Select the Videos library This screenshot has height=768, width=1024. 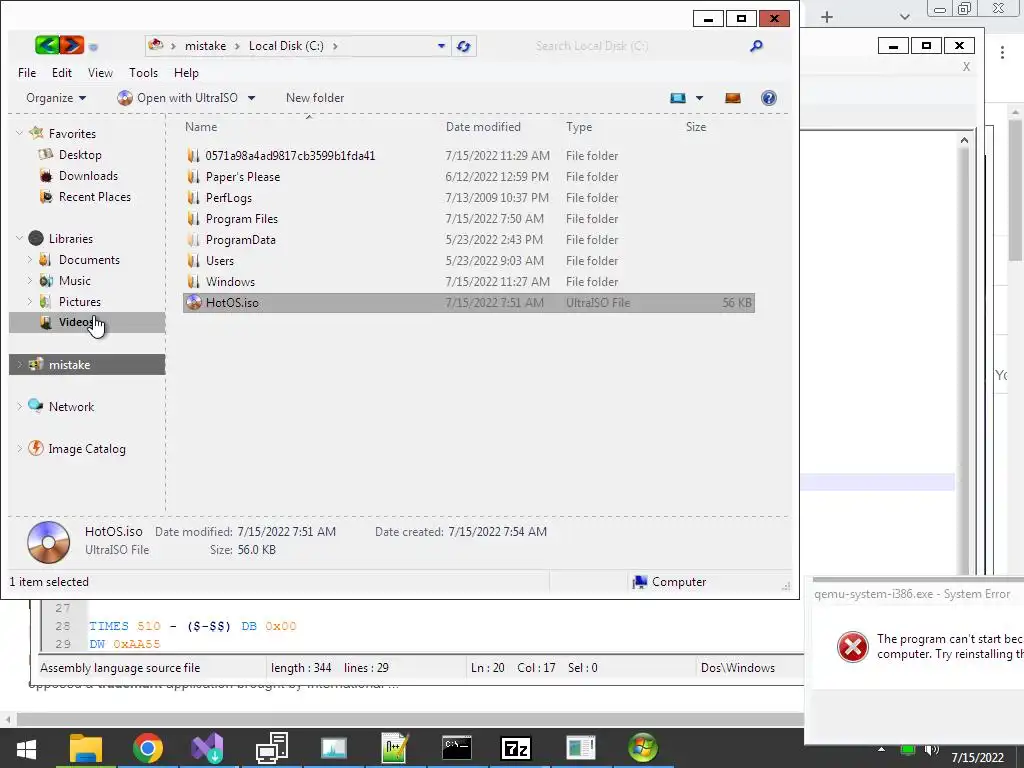[87, 322]
